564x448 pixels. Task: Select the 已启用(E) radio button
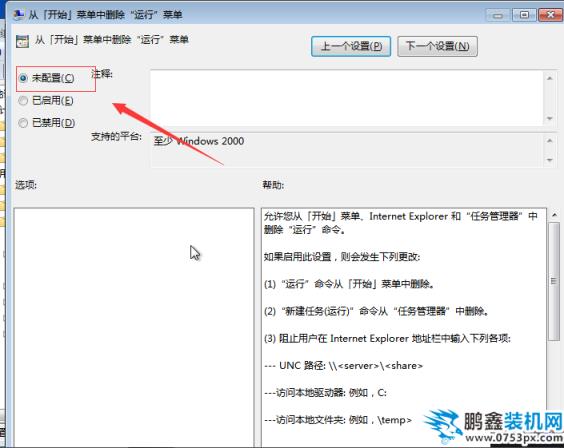click(x=23, y=101)
